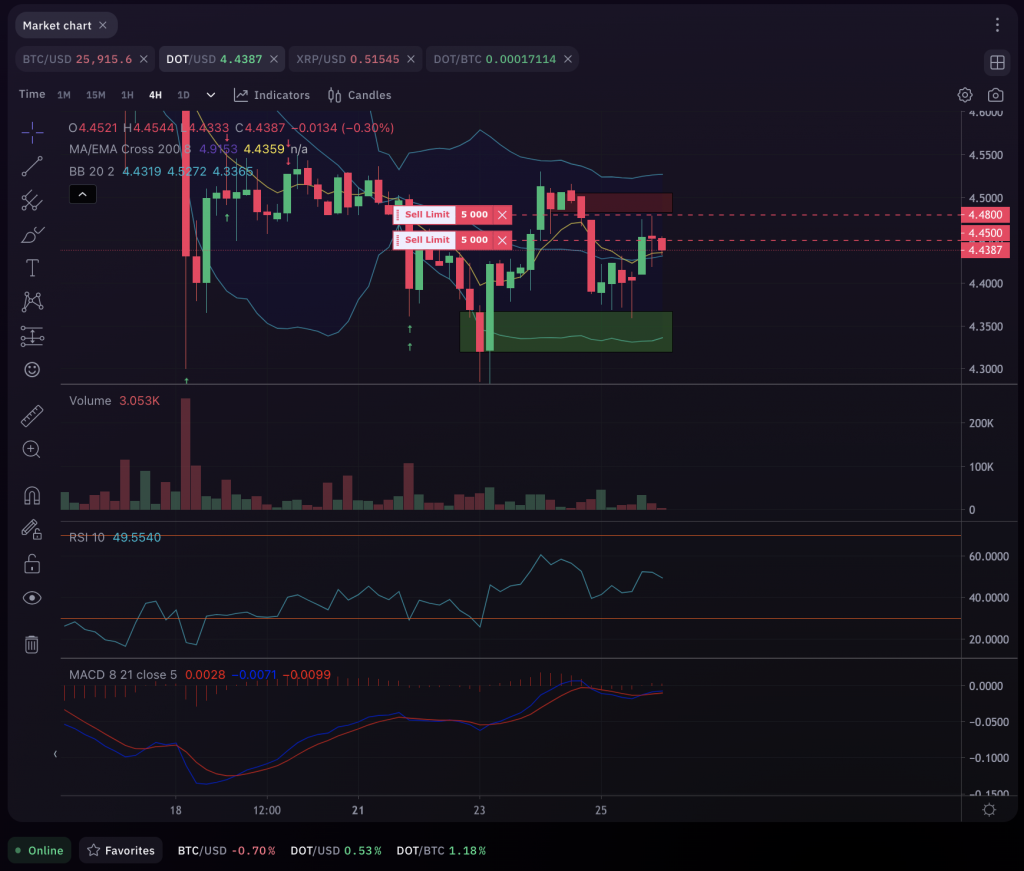Screen dimensions: 1024x871
Task: Close the BTC/USD tab
Action: 144,59
